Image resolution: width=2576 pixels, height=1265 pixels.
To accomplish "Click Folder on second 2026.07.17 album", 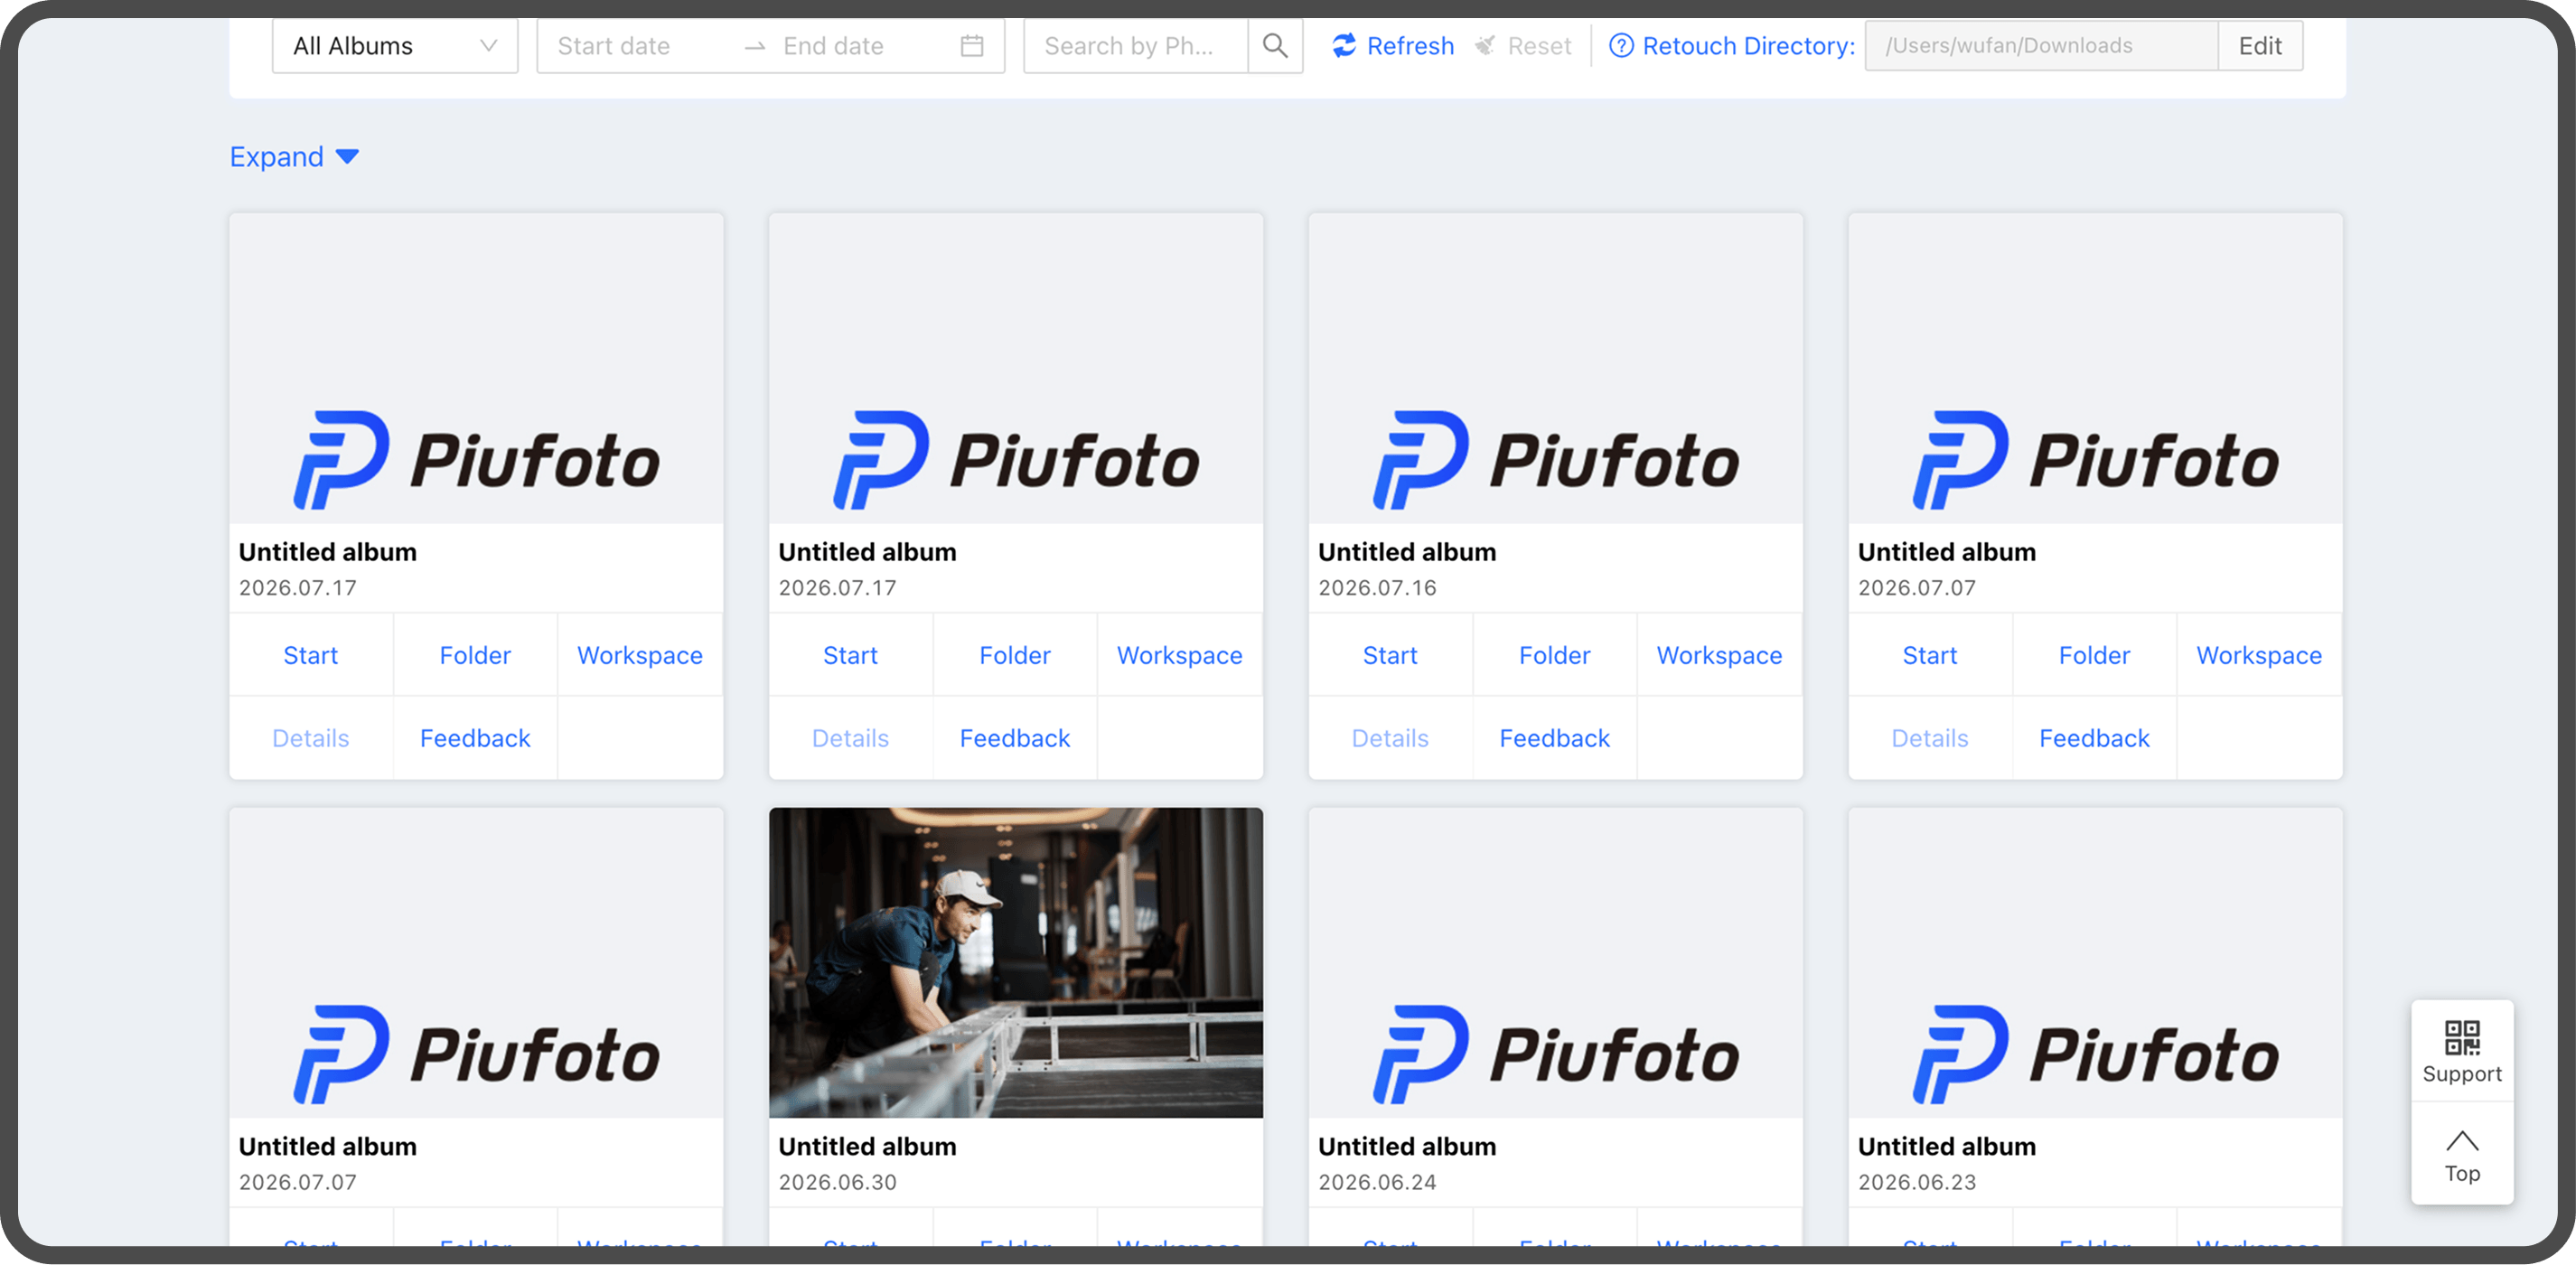I will click(1015, 655).
